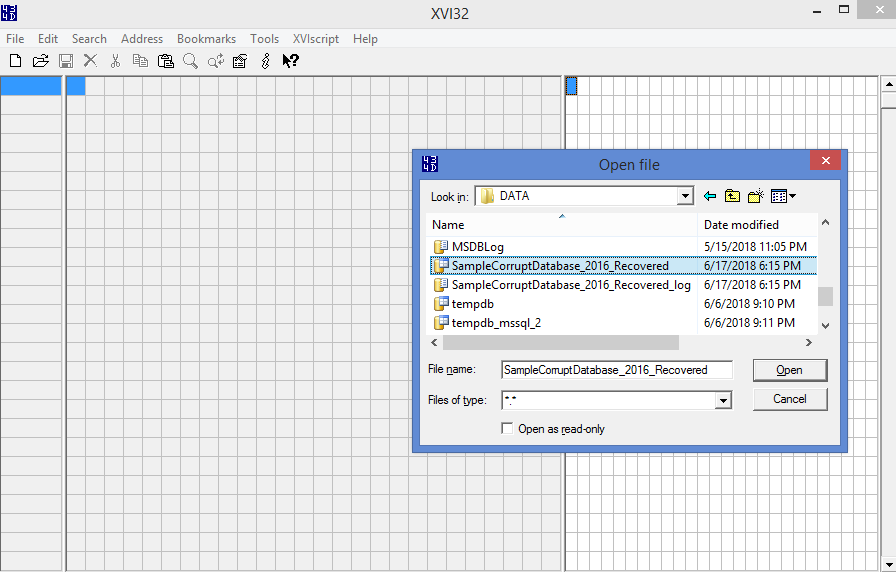Close the Open file dialog
This screenshot has height=572, width=896.
pos(825,161)
